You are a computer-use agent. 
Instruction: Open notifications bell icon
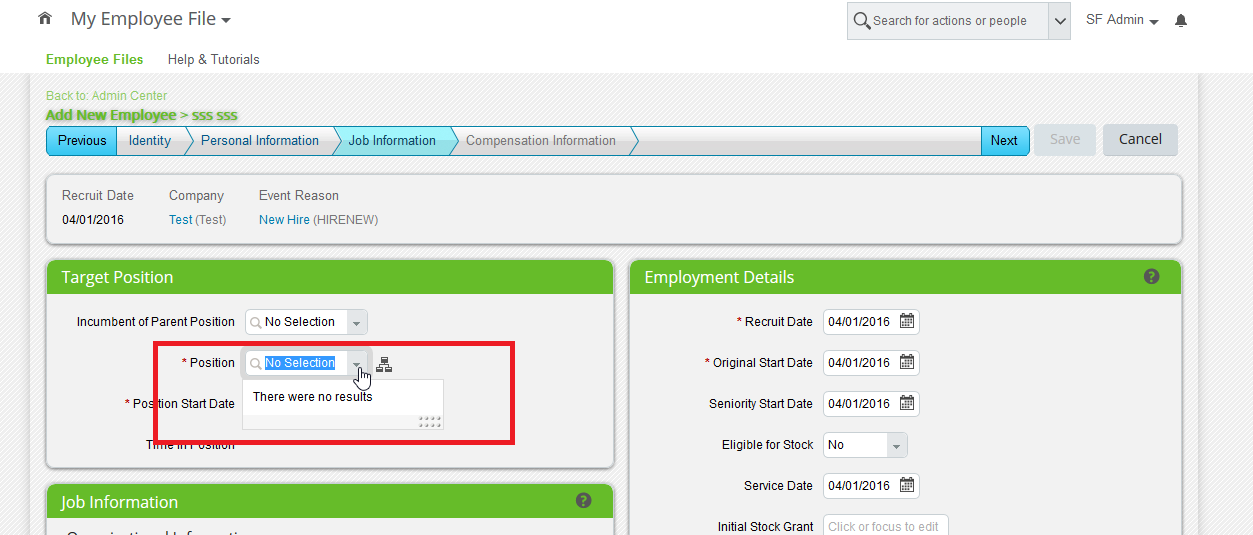coord(1181,20)
